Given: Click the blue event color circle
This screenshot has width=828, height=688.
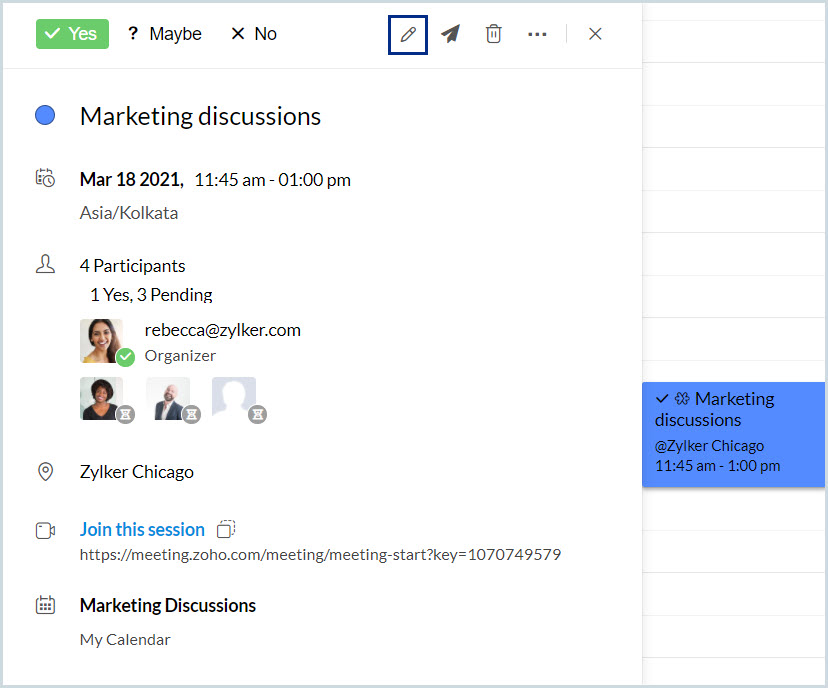Looking at the screenshot, I should (x=45, y=116).
